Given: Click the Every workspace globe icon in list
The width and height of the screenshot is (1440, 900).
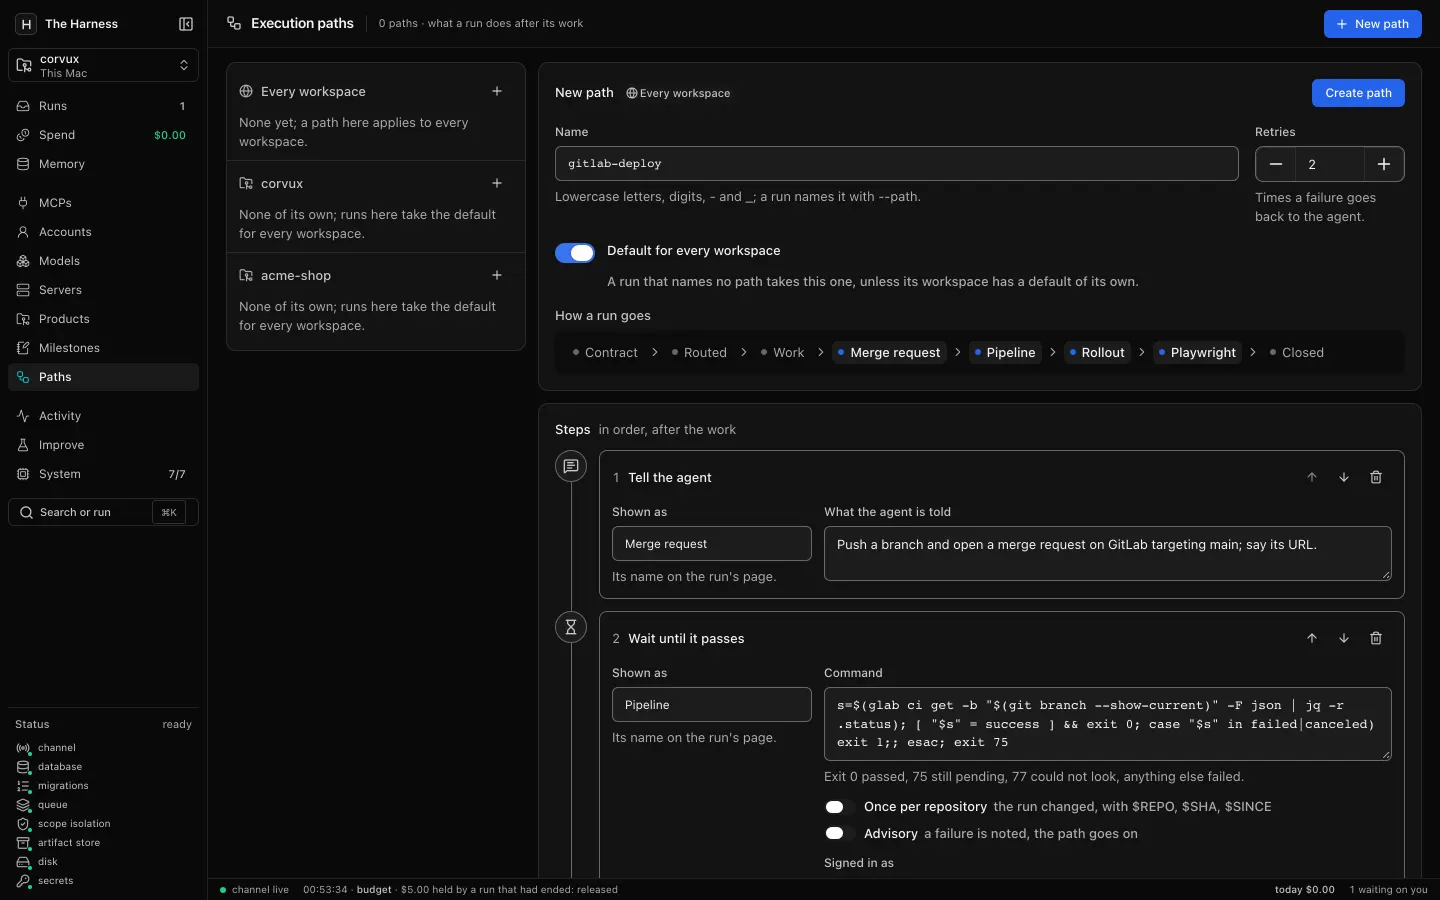Looking at the screenshot, I should point(246,91).
